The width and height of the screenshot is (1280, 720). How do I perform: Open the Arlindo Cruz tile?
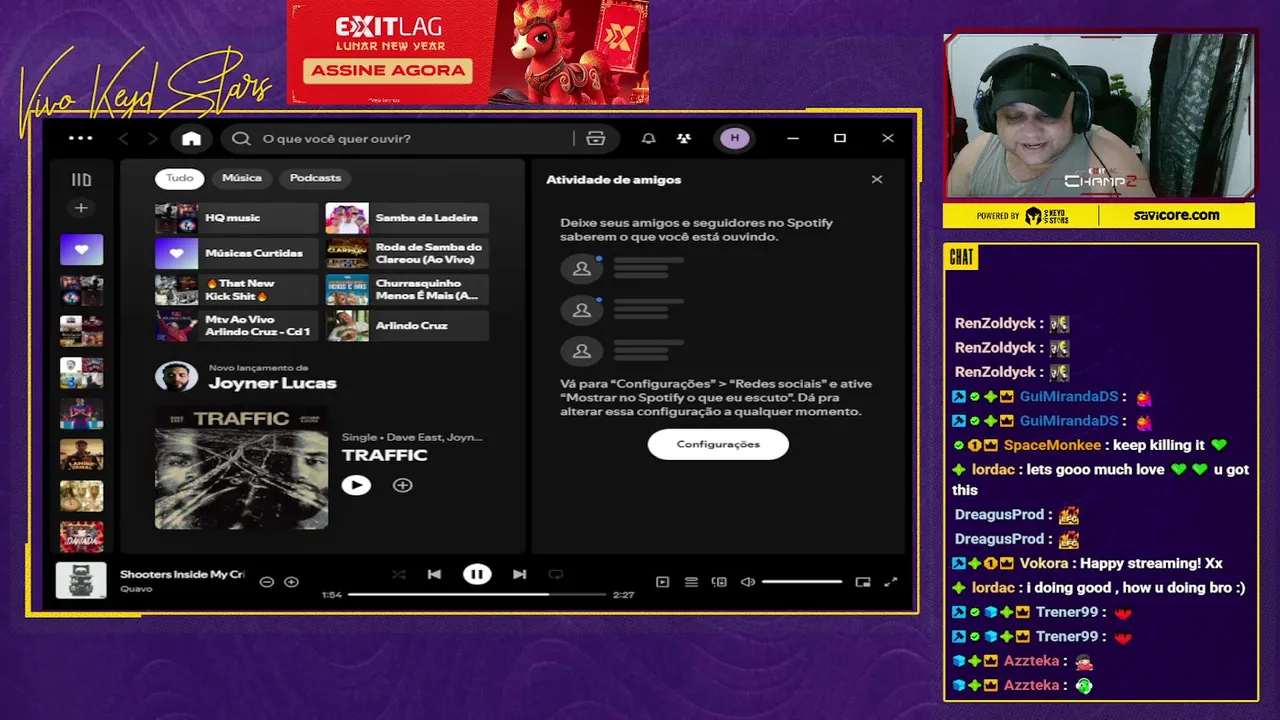pyautogui.click(x=407, y=326)
